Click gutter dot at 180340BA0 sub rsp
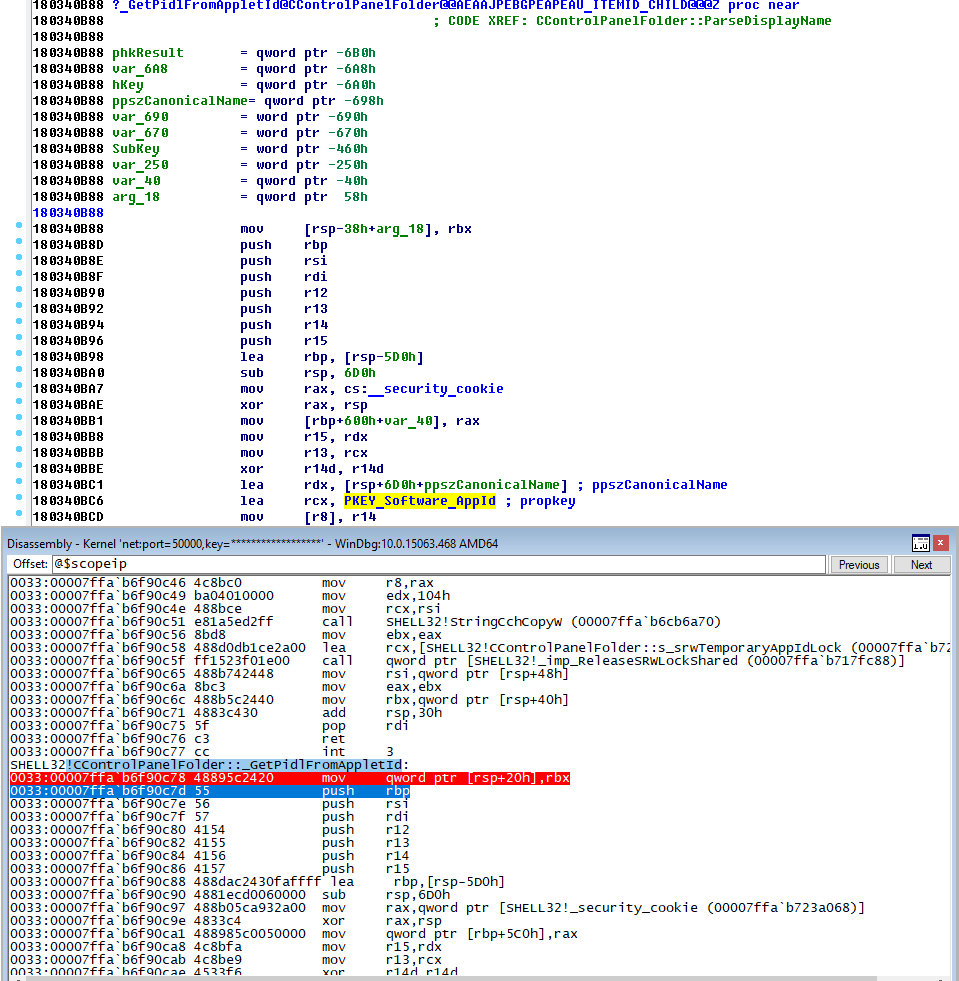 pos(19,372)
